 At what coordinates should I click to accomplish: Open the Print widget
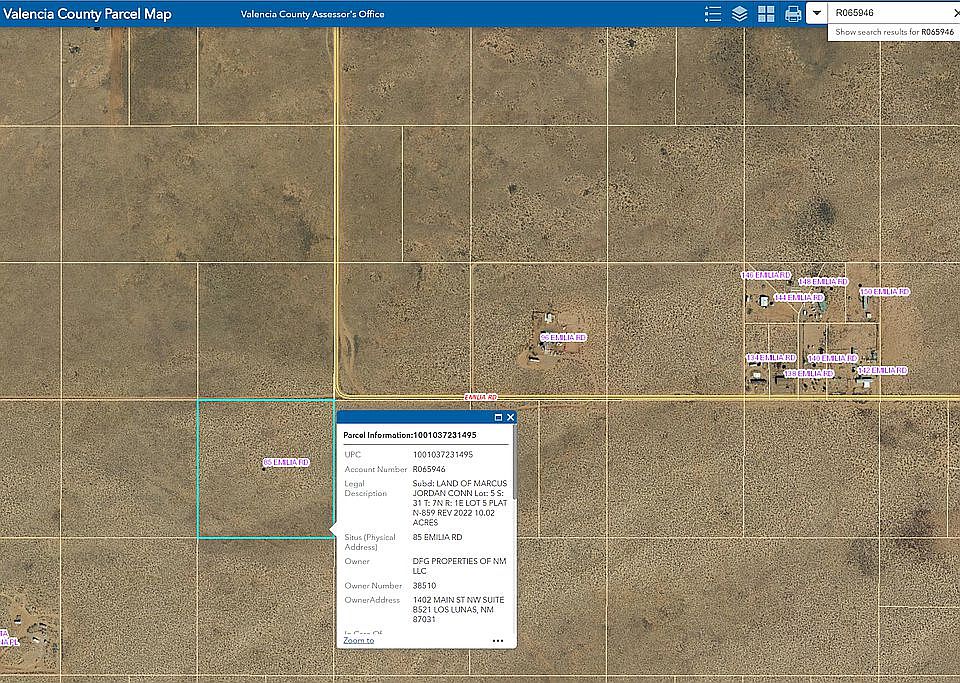tap(793, 14)
